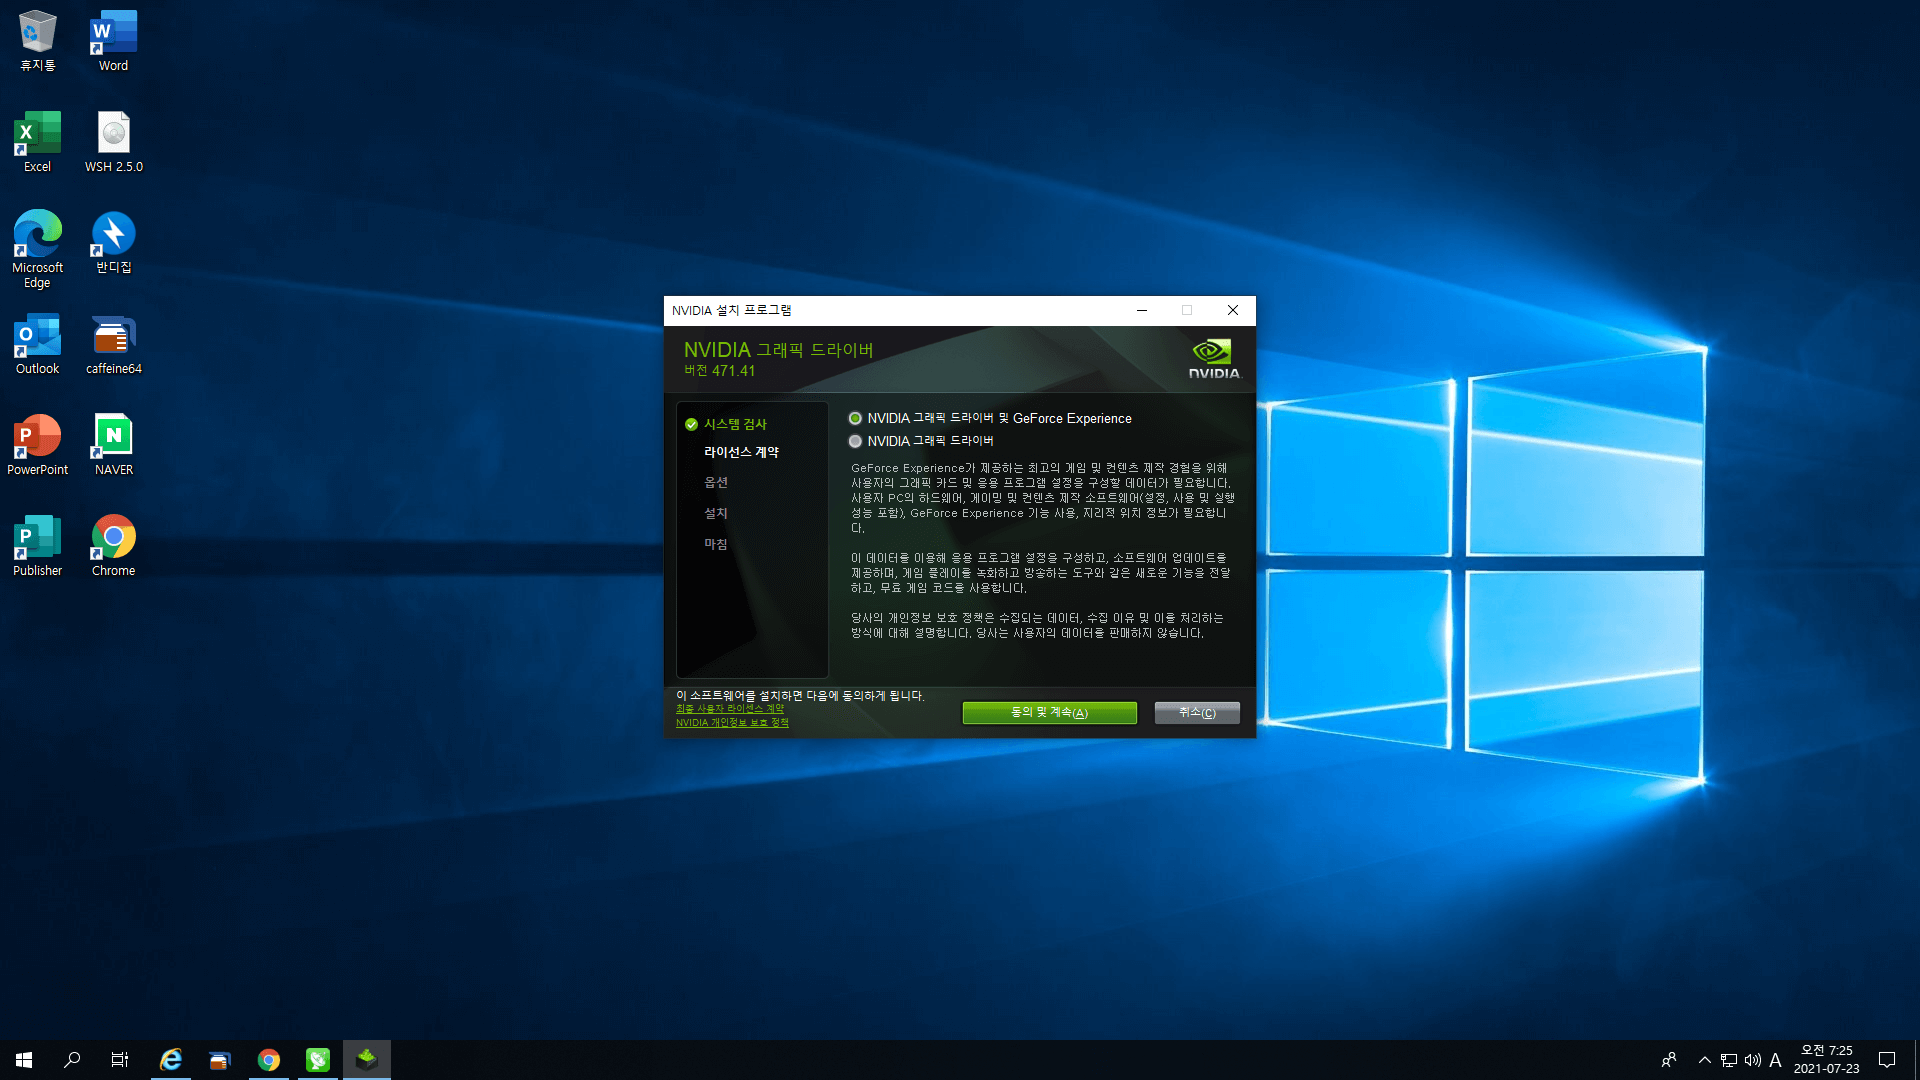Viewport: 1920px width, 1080px height.
Task: Select the 마침 step in sidebar
Action: click(x=716, y=544)
